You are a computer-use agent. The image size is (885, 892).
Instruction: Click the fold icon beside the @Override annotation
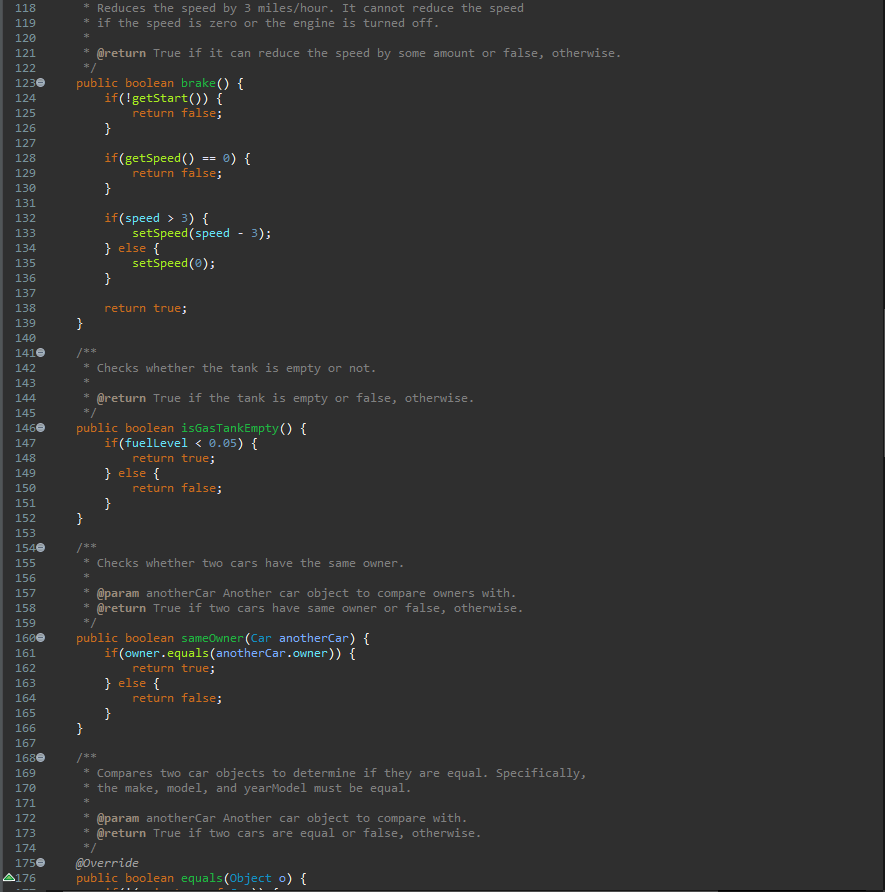(x=41, y=862)
